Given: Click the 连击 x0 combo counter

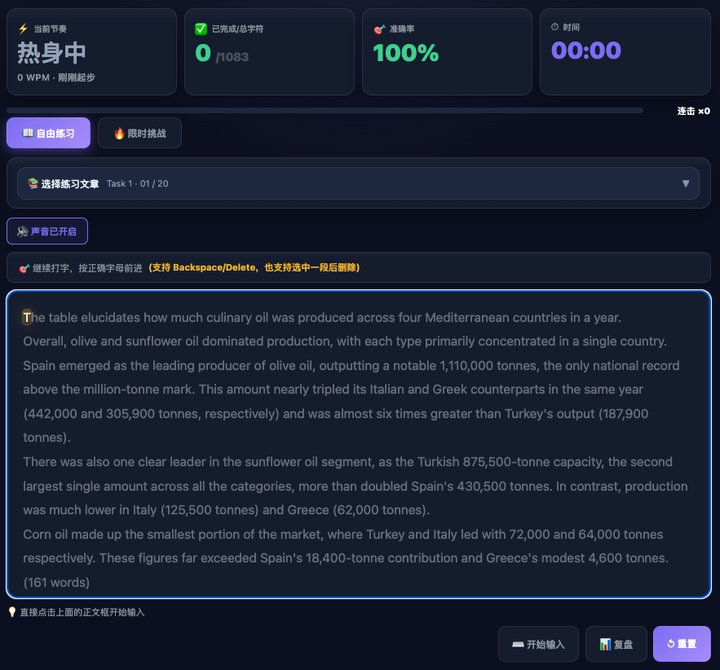Looking at the screenshot, I should coord(693,111).
